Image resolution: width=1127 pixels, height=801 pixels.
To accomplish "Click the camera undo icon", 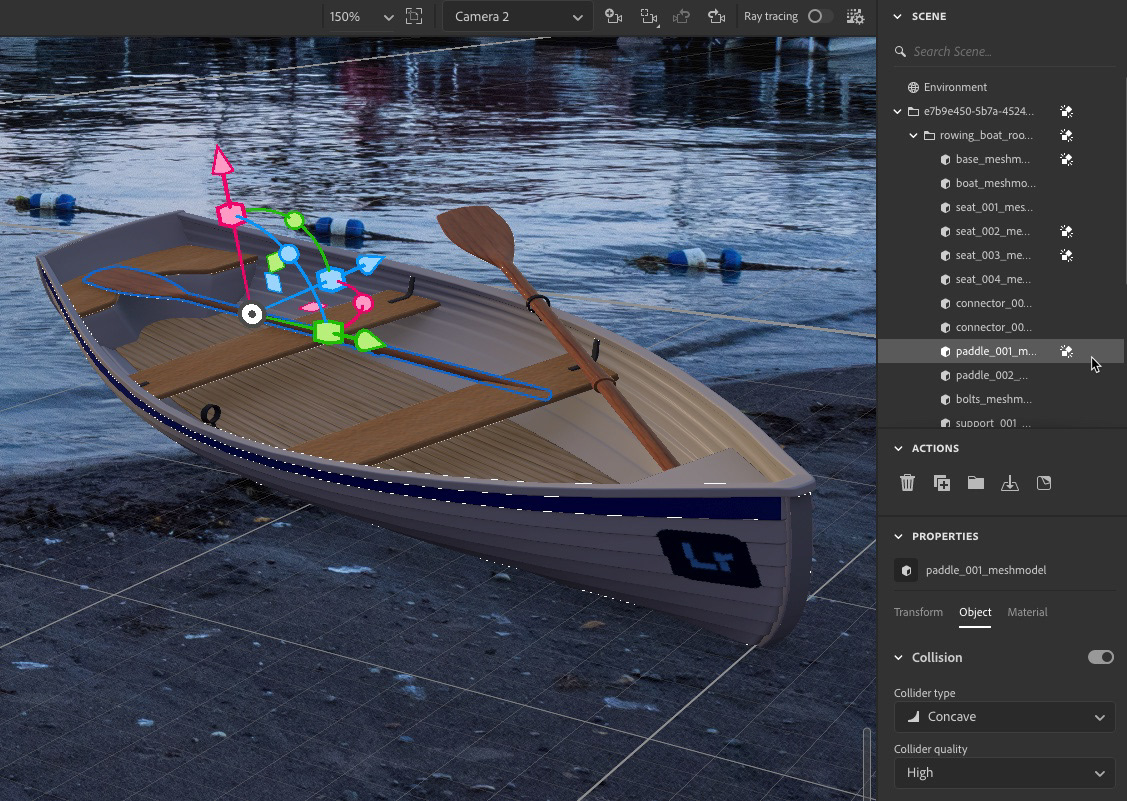I will [x=681, y=17].
